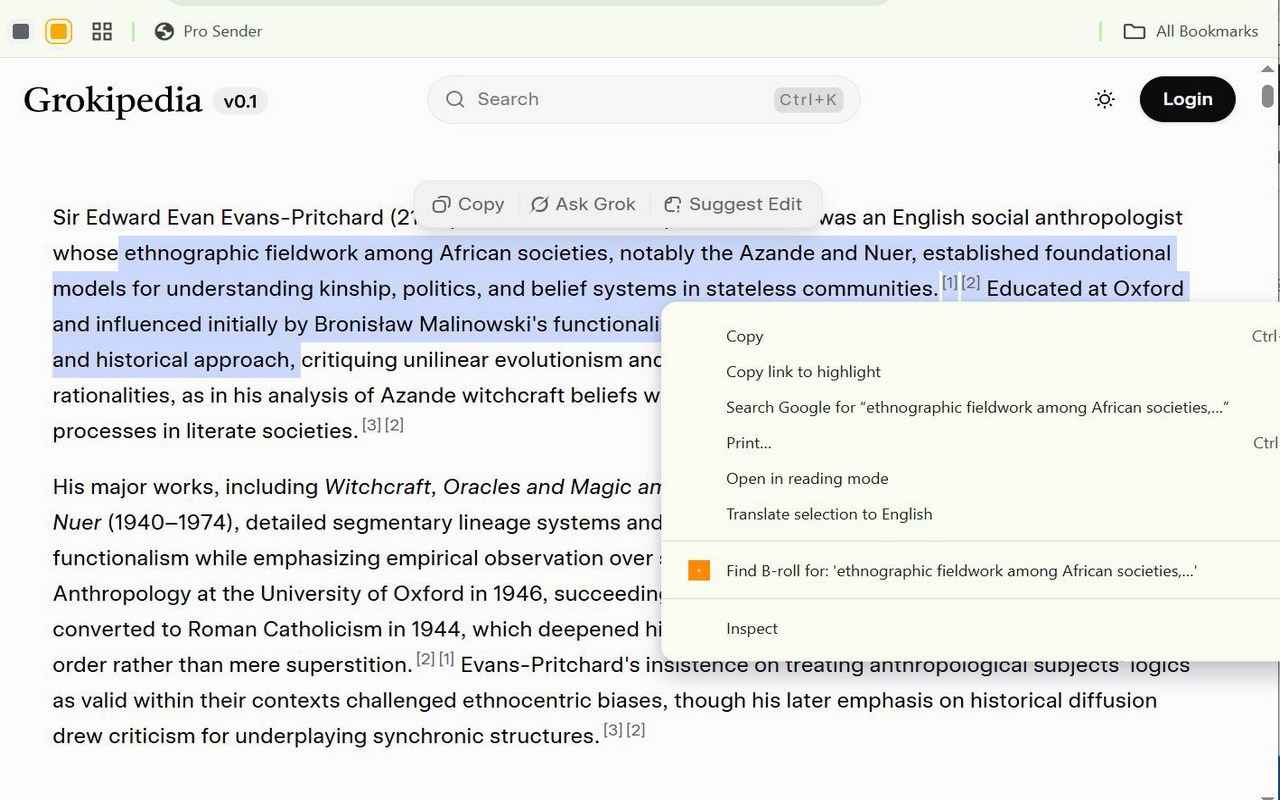Open the Pro Sender globe bookmark

(x=209, y=31)
